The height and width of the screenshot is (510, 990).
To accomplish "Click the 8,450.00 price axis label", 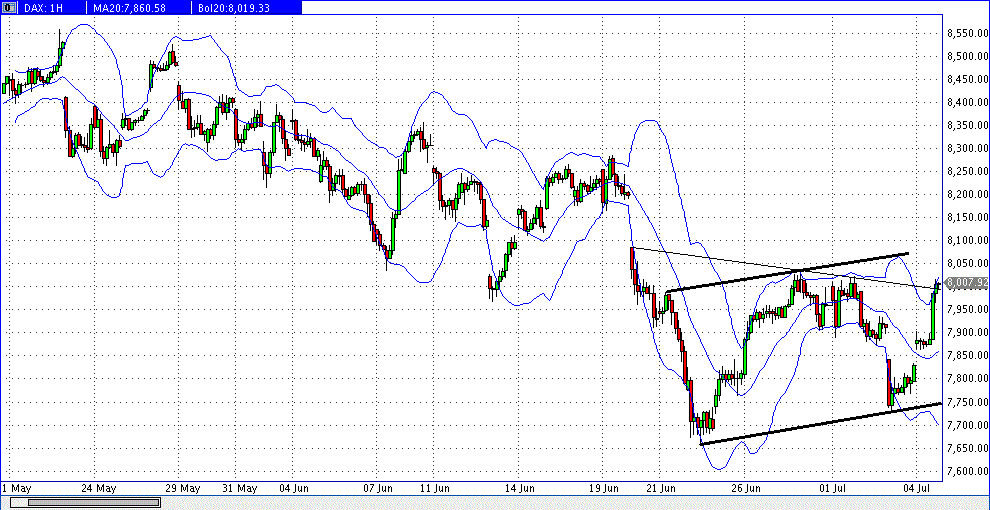I will [968, 79].
